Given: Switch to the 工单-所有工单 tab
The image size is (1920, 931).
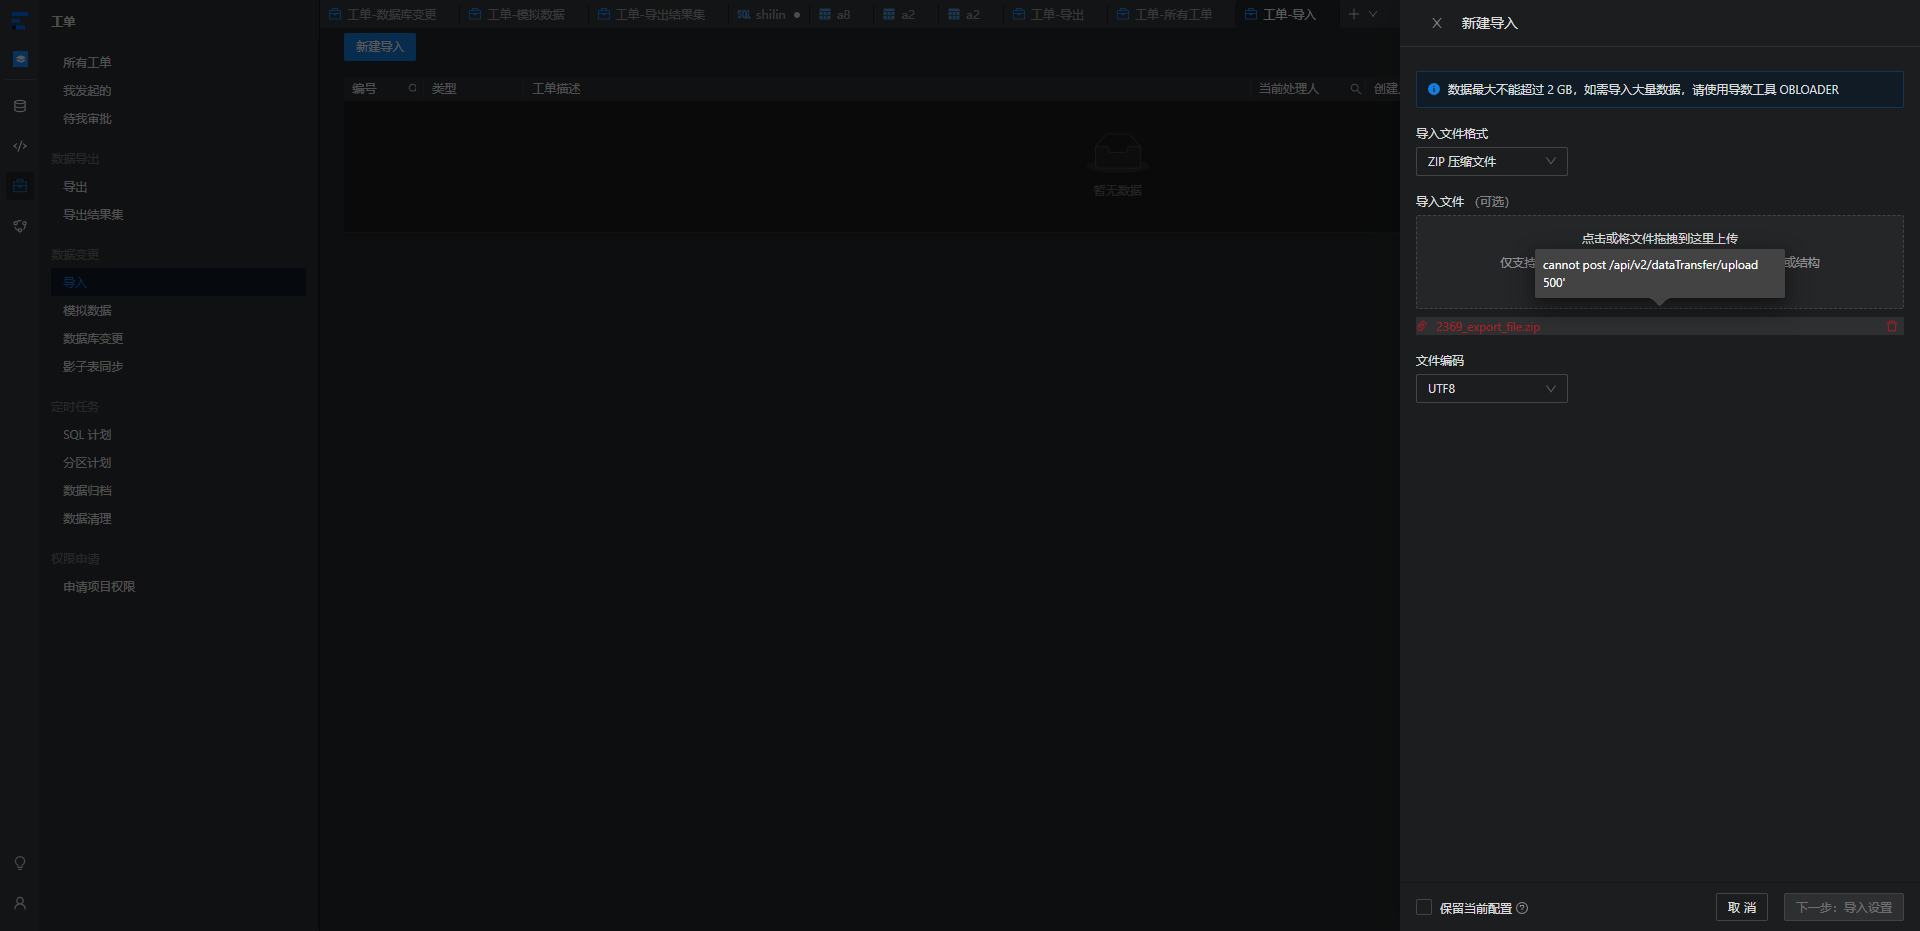Looking at the screenshot, I should pos(1168,14).
